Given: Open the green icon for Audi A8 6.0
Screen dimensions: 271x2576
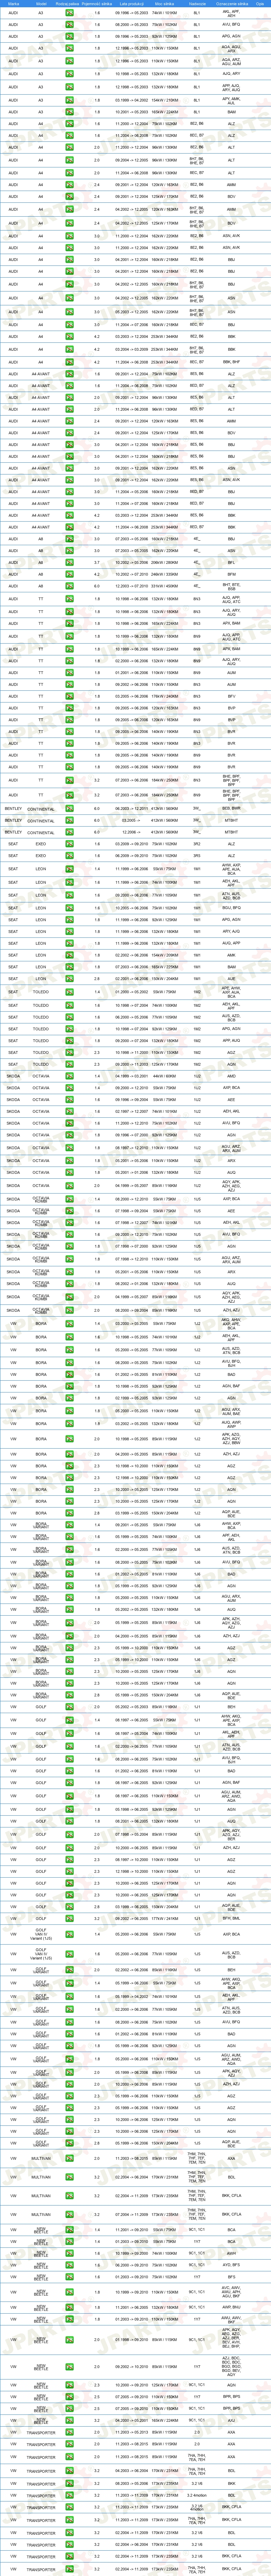Looking at the screenshot, I should coord(70,586).
